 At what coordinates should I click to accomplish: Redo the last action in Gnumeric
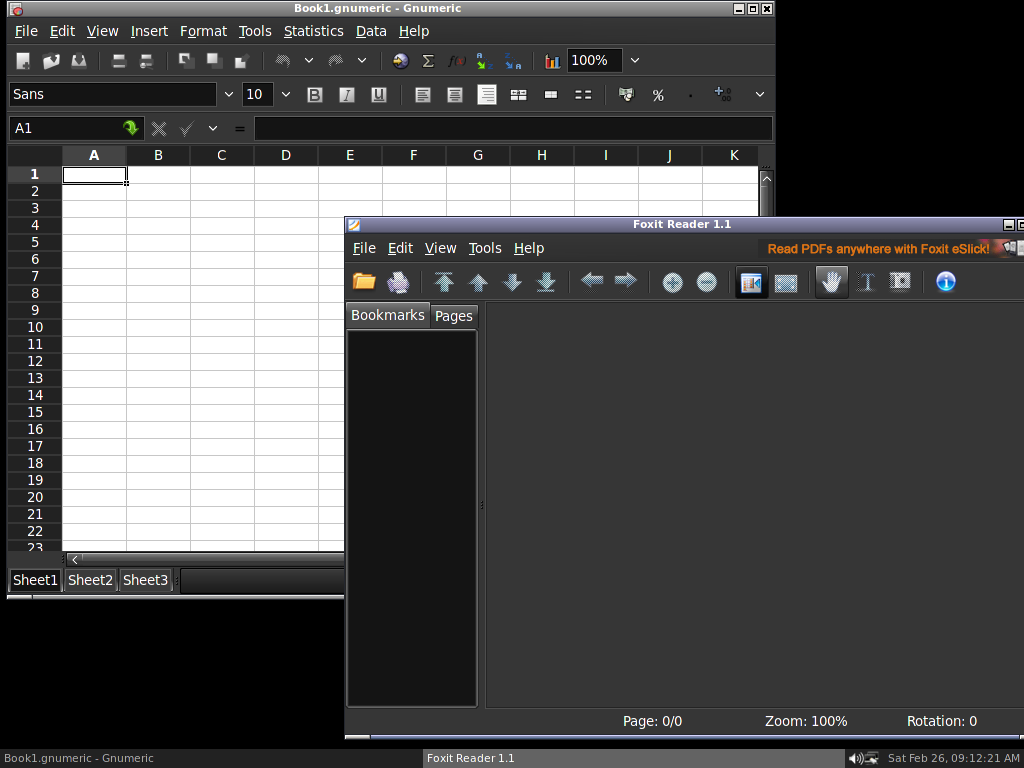pos(336,61)
